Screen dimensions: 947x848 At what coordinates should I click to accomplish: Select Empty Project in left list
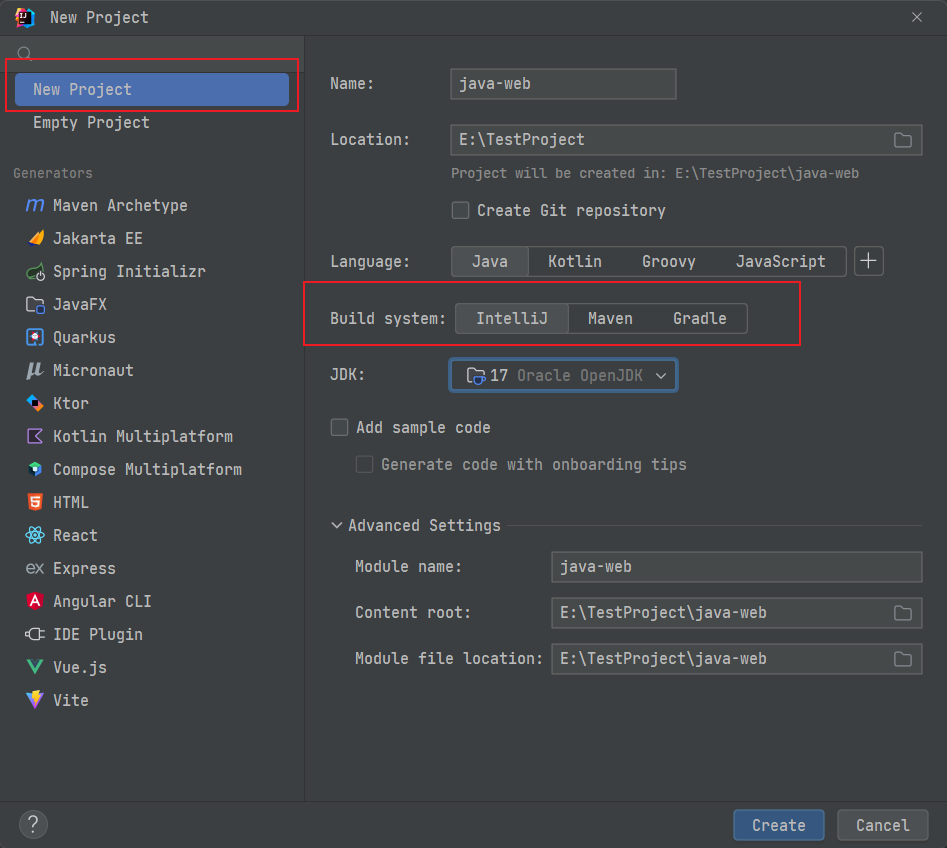click(152, 123)
